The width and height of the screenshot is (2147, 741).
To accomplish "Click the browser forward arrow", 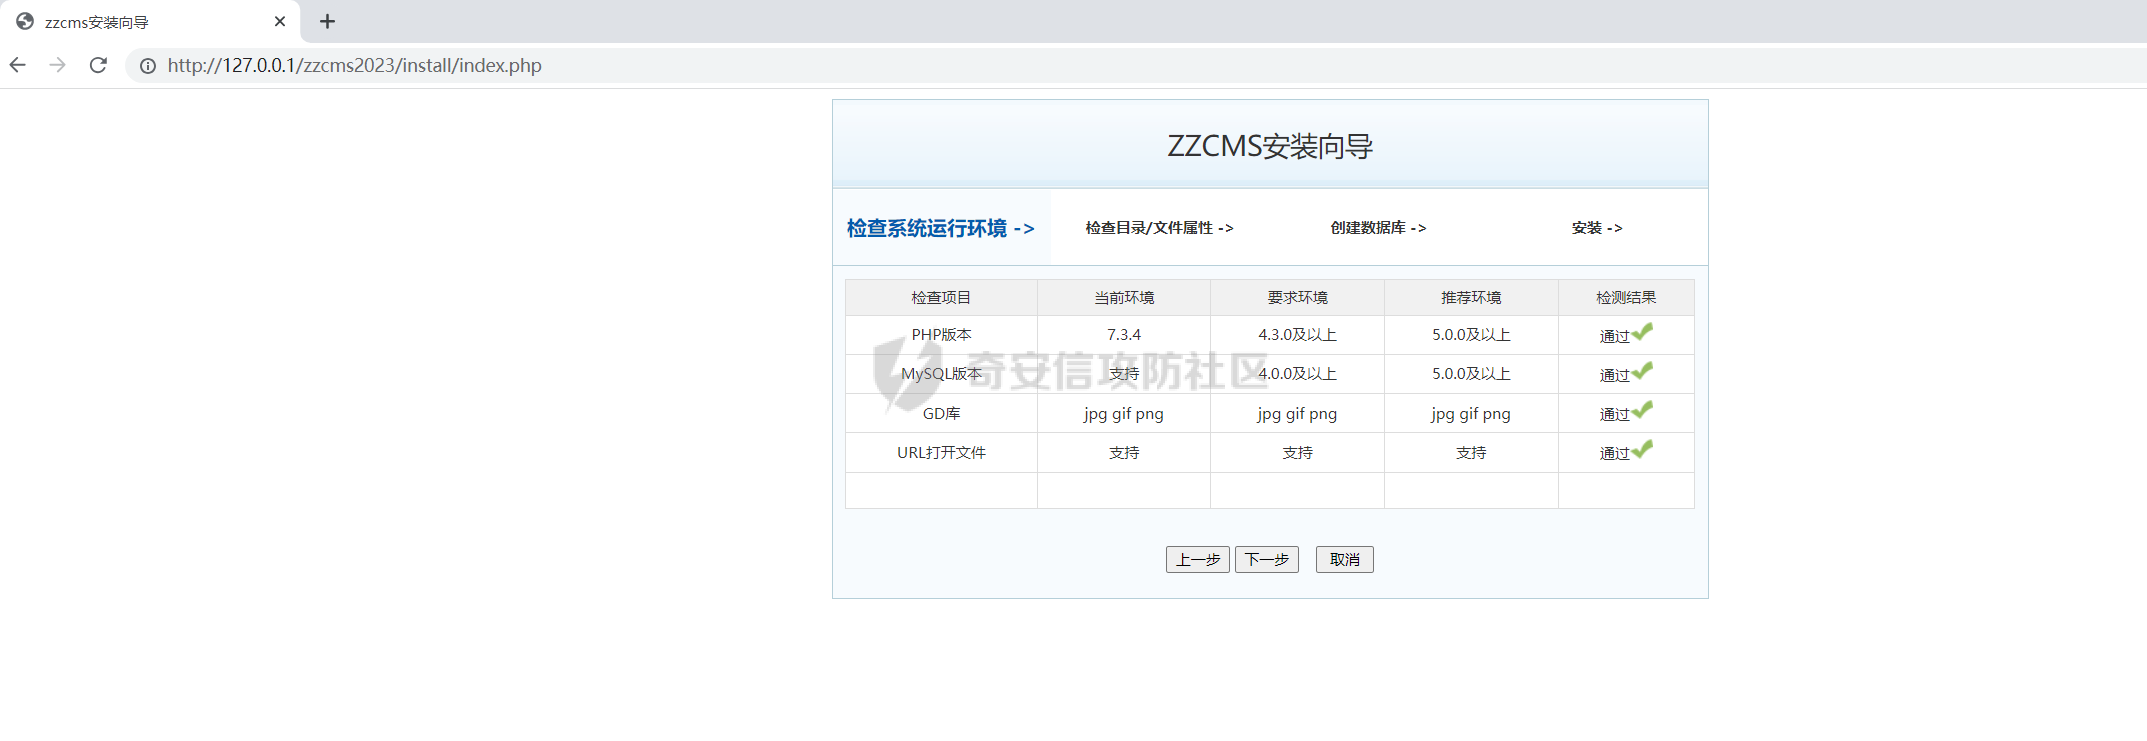I will point(58,65).
